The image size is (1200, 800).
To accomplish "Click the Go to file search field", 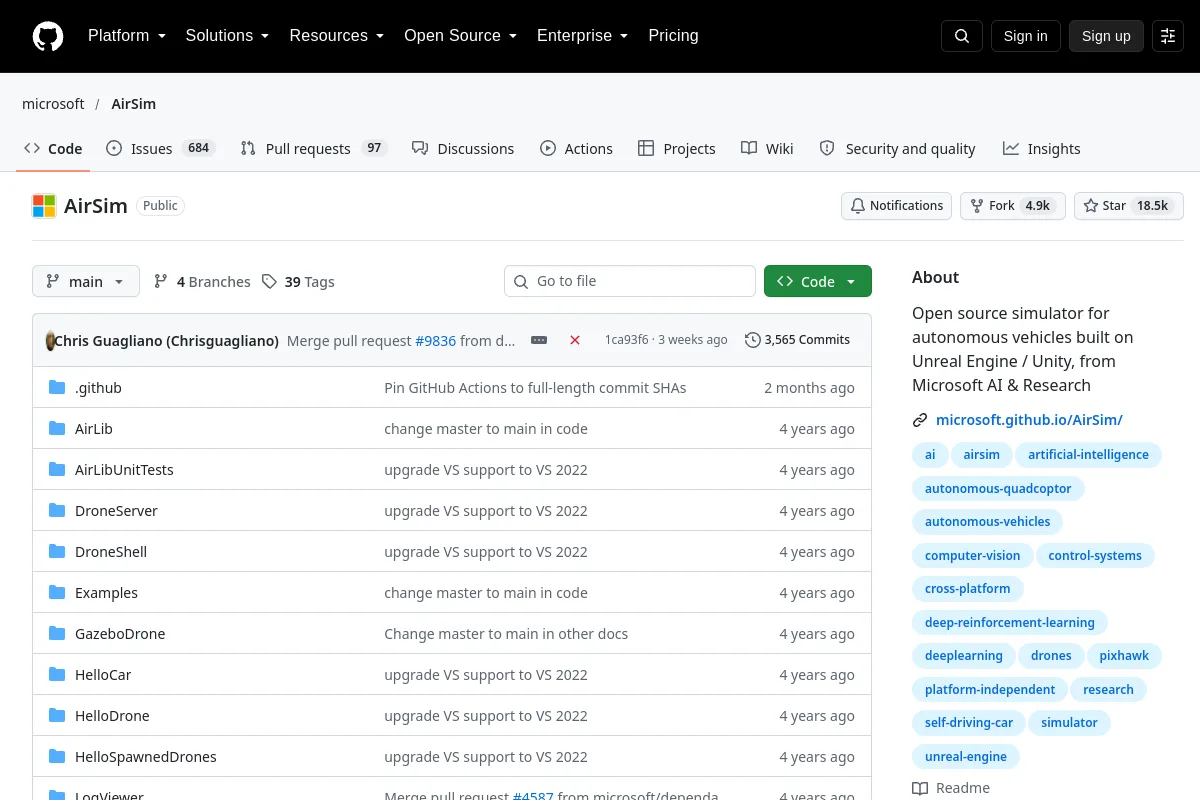I will (630, 282).
